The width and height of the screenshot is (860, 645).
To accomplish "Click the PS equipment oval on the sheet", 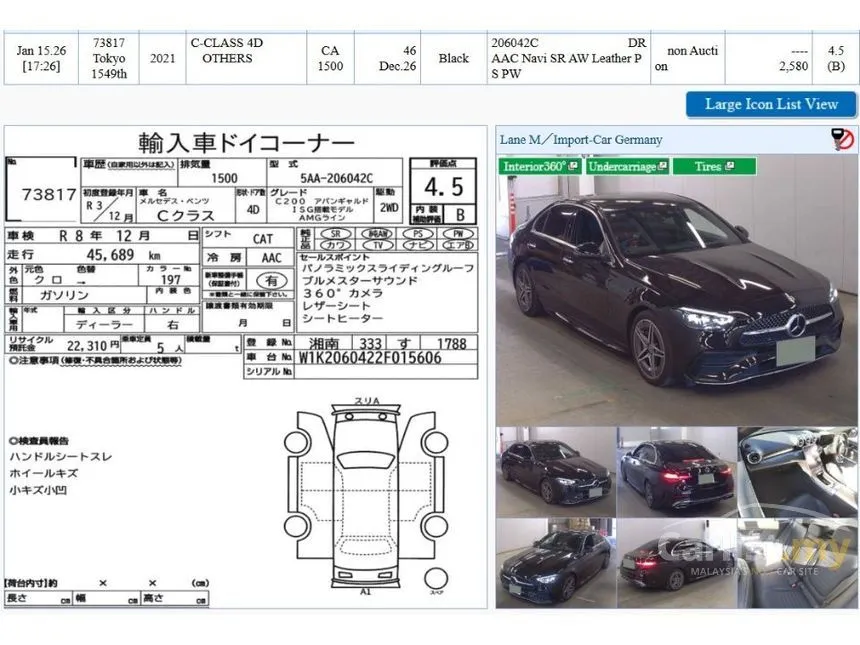I will [418, 233].
